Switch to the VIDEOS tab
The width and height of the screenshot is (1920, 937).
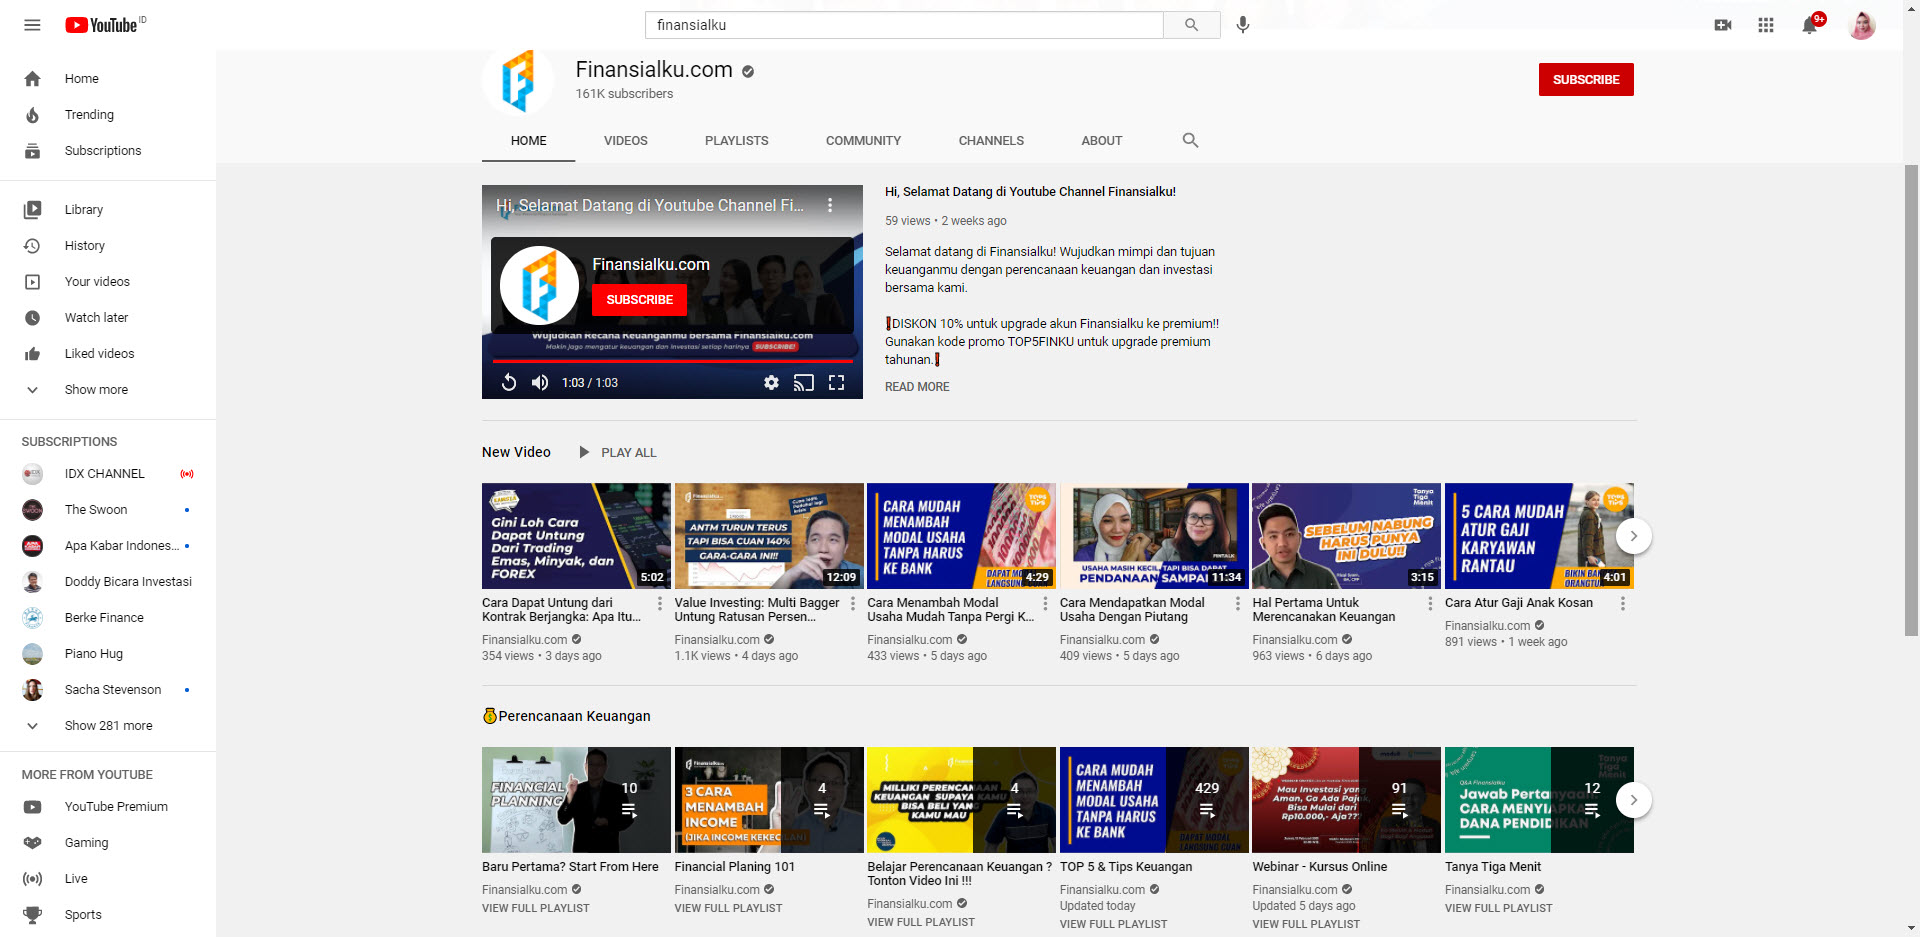(626, 141)
